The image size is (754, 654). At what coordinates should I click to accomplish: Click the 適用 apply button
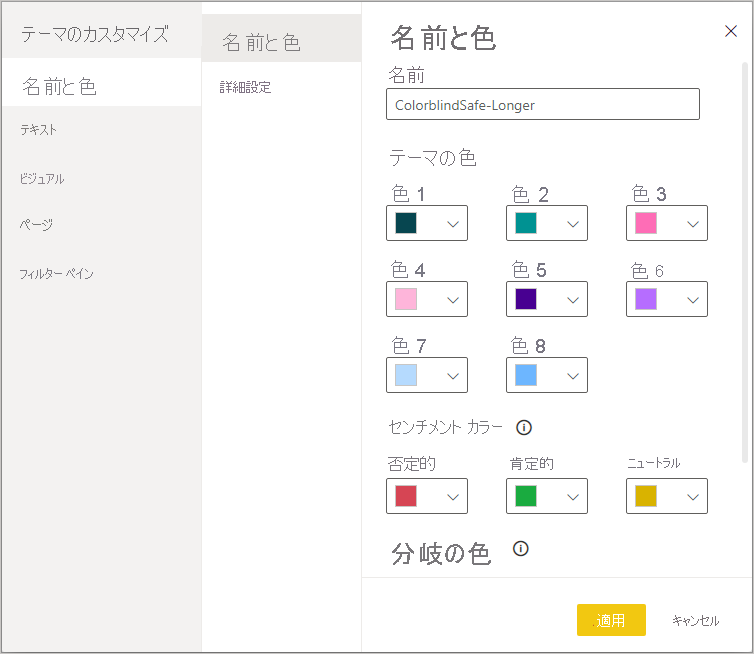[611, 620]
